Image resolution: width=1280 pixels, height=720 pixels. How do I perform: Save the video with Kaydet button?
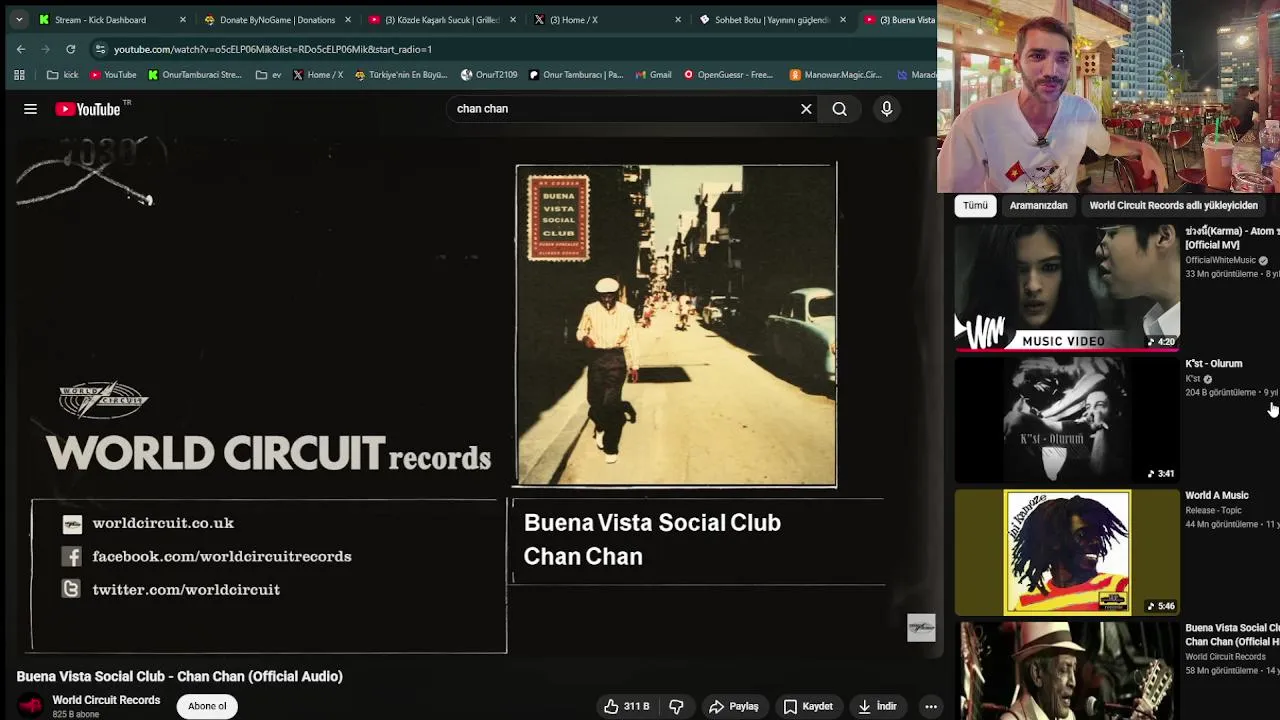click(x=808, y=706)
